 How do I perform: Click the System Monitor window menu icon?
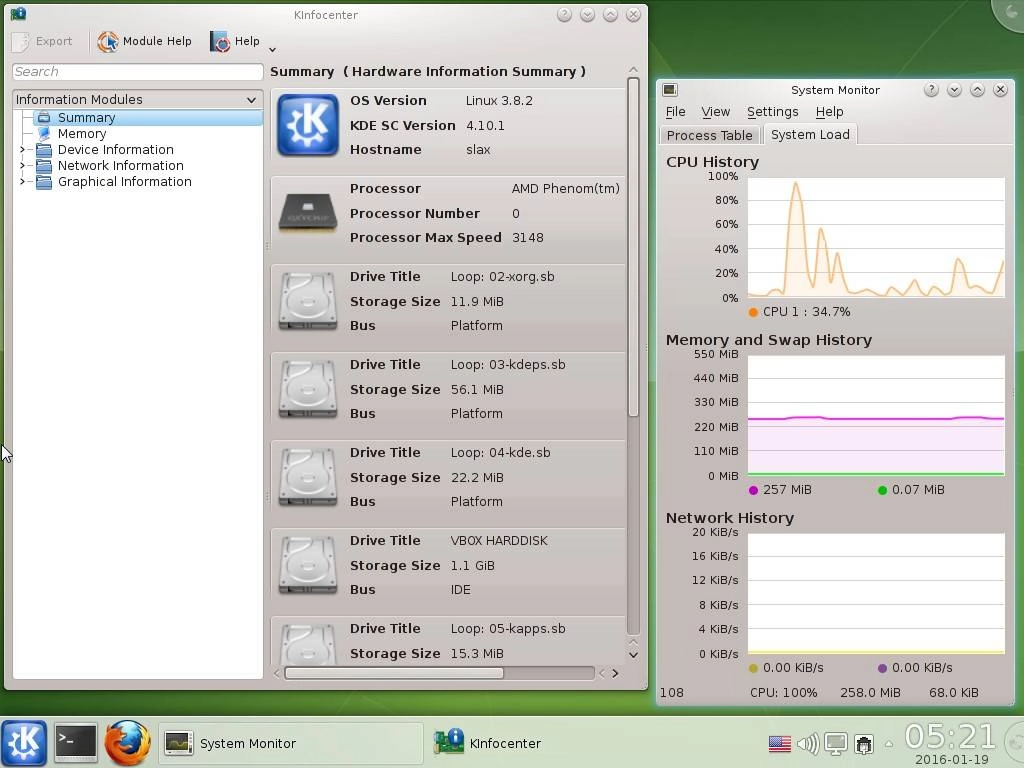click(669, 90)
